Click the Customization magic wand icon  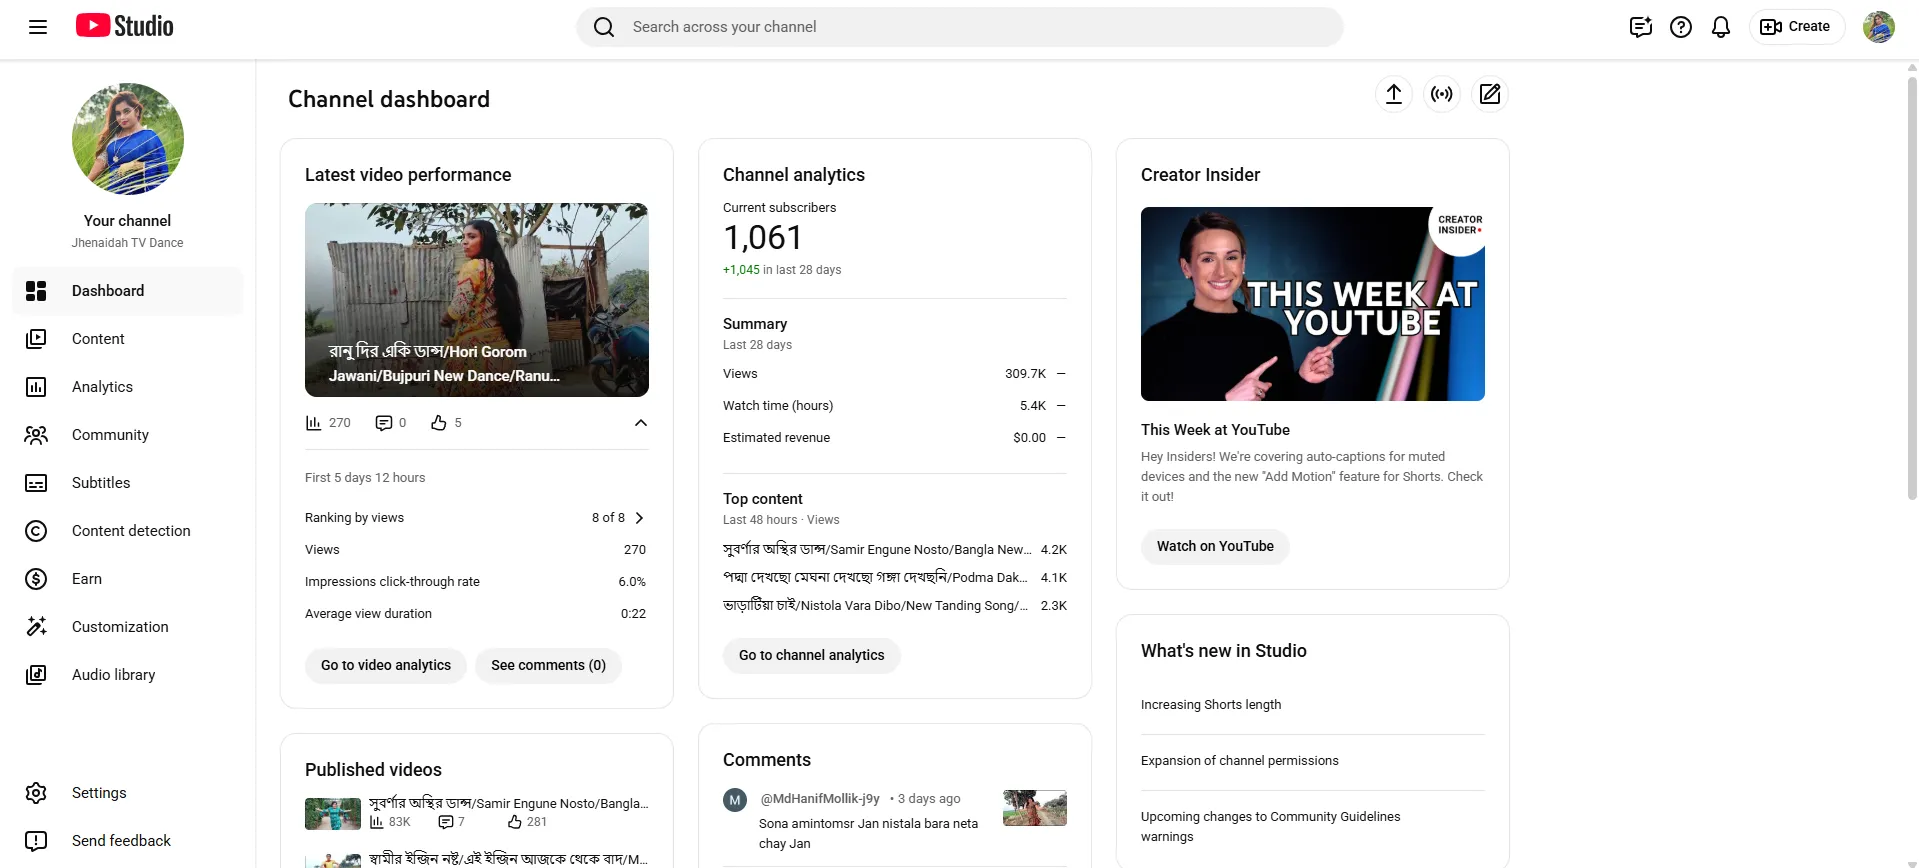click(x=36, y=627)
